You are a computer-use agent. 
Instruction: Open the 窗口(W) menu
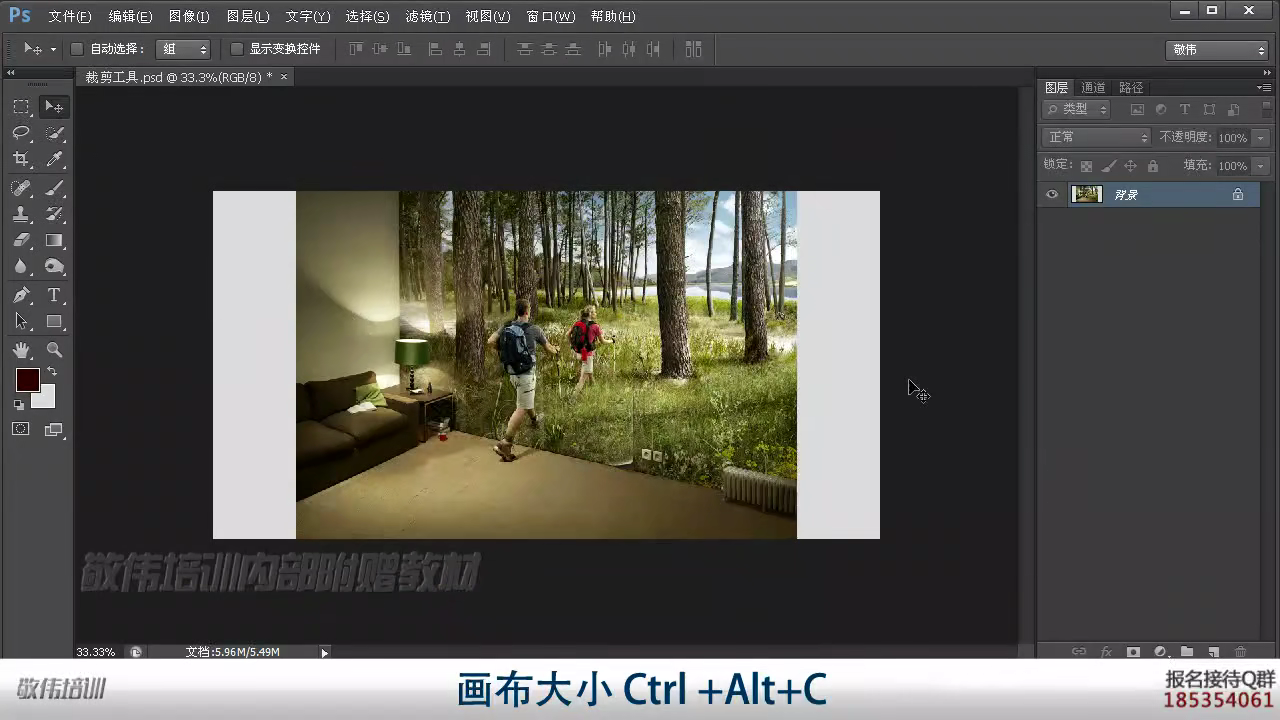[x=550, y=17]
